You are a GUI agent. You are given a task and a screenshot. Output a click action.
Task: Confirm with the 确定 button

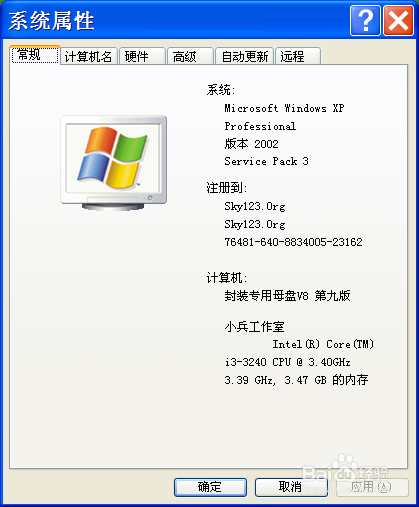(210, 487)
